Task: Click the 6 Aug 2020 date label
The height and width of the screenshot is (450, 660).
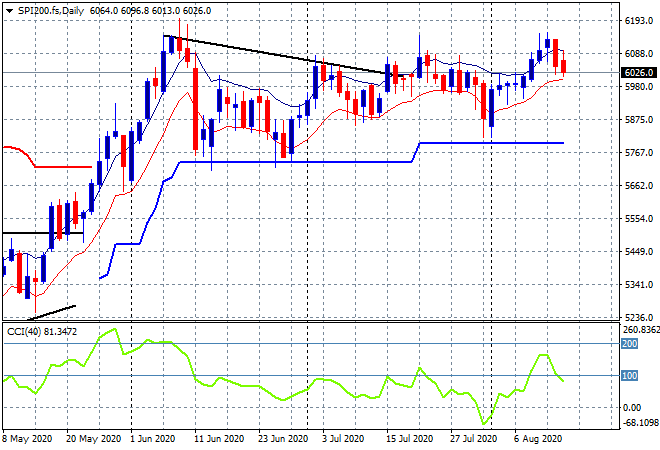Action: coord(538,439)
